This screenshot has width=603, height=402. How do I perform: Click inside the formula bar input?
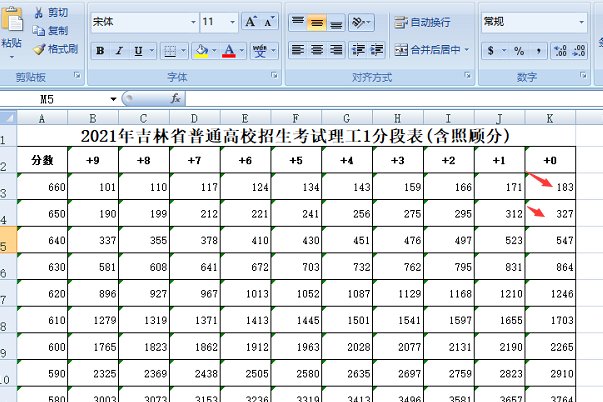(x=394, y=99)
